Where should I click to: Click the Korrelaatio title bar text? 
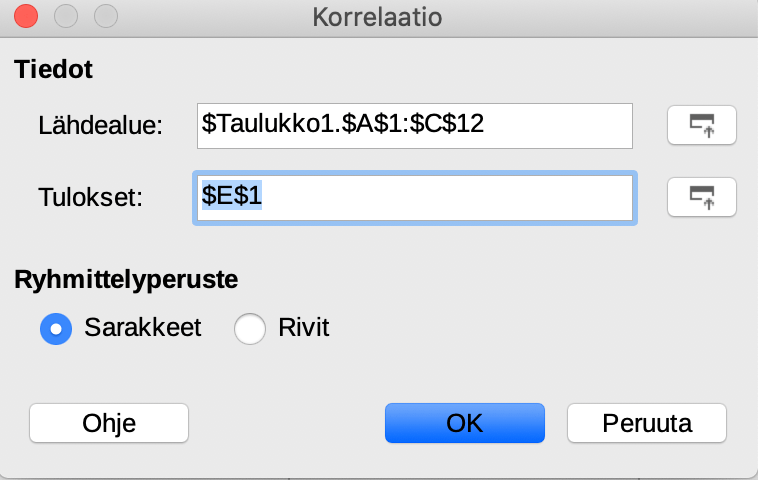(x=377, y=17)
